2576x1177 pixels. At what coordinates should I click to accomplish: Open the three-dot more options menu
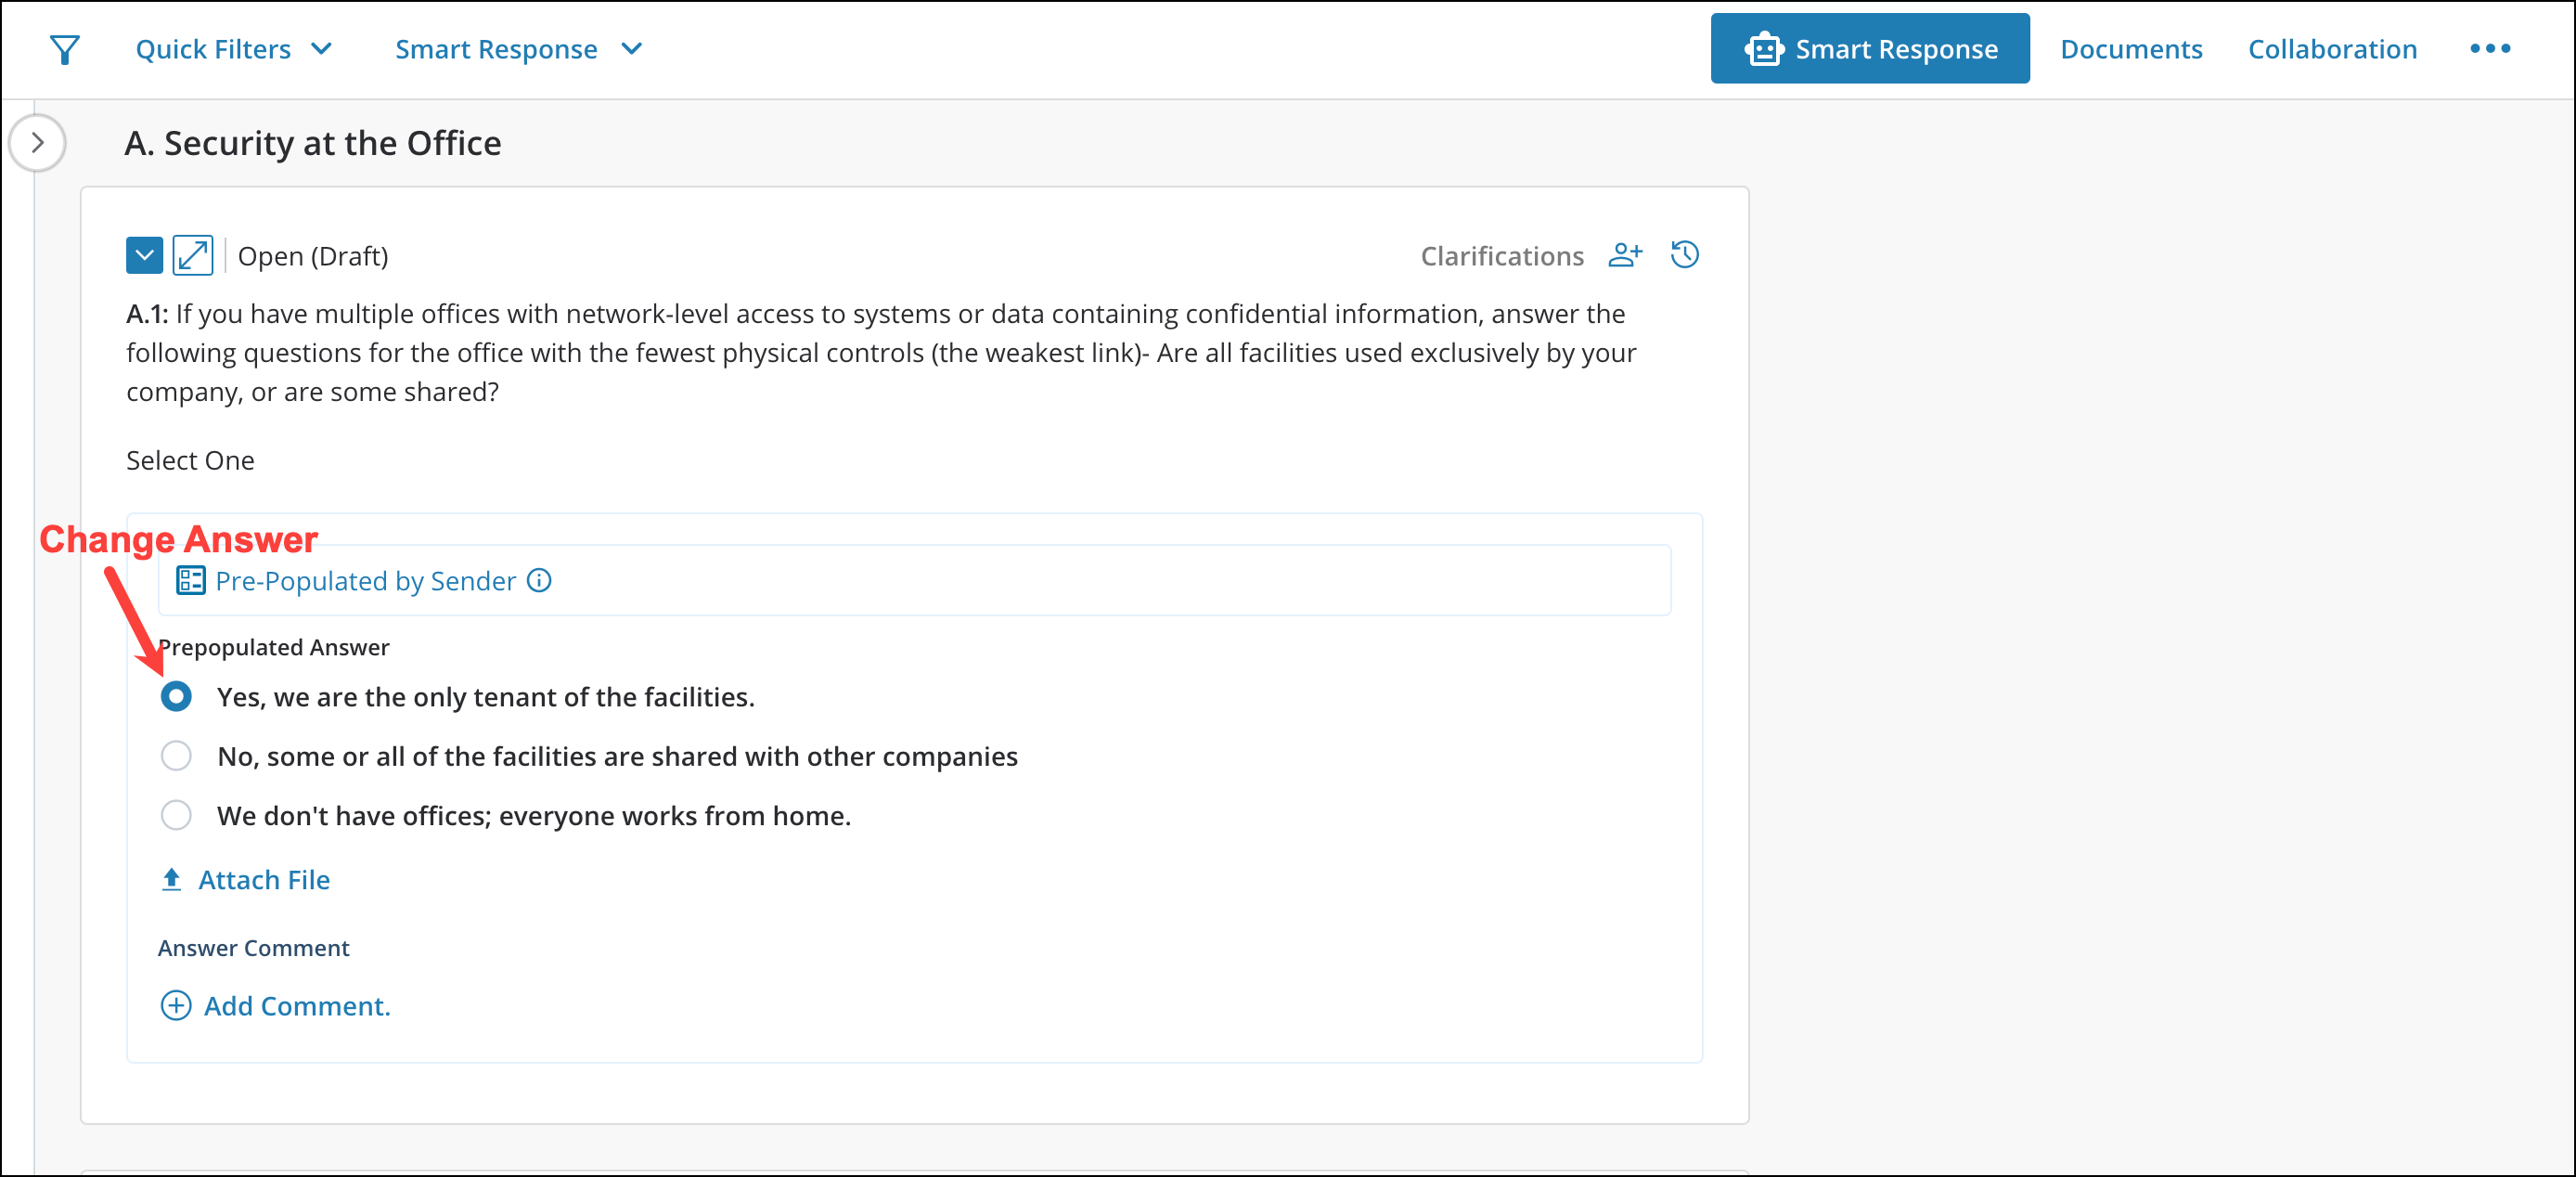(2489, 49)
